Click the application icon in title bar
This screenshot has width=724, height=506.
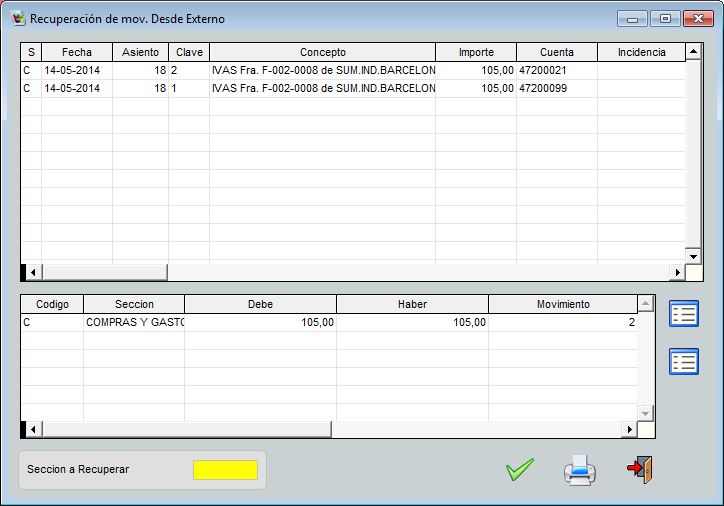click(x=17, y=18)
